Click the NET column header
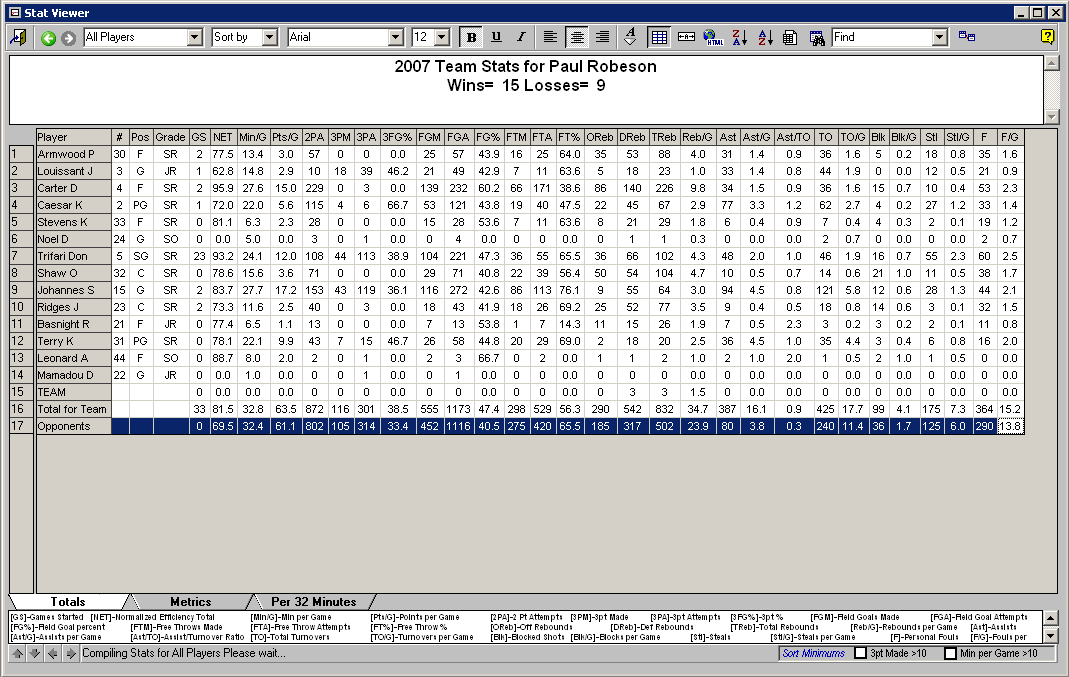The image size is (1069, 677). [222, 137]
